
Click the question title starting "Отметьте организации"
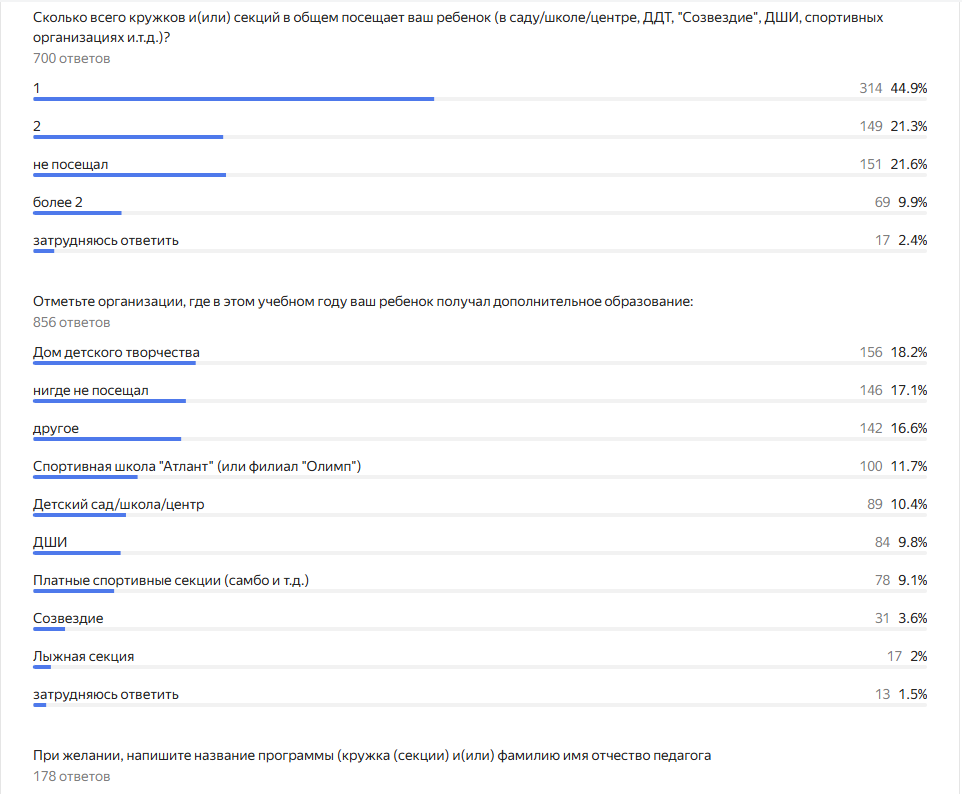pos(362,301)
